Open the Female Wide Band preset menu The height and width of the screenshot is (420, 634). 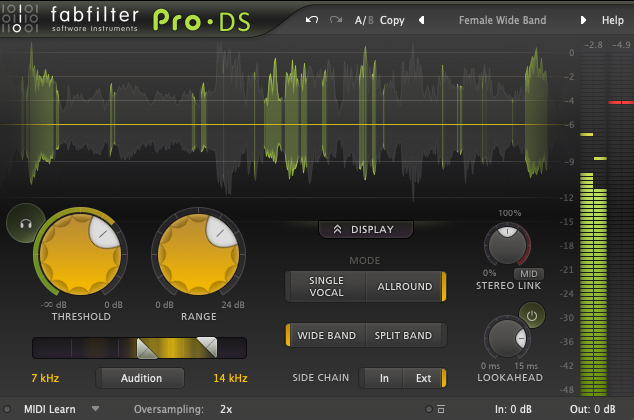(x=502, y=20)
